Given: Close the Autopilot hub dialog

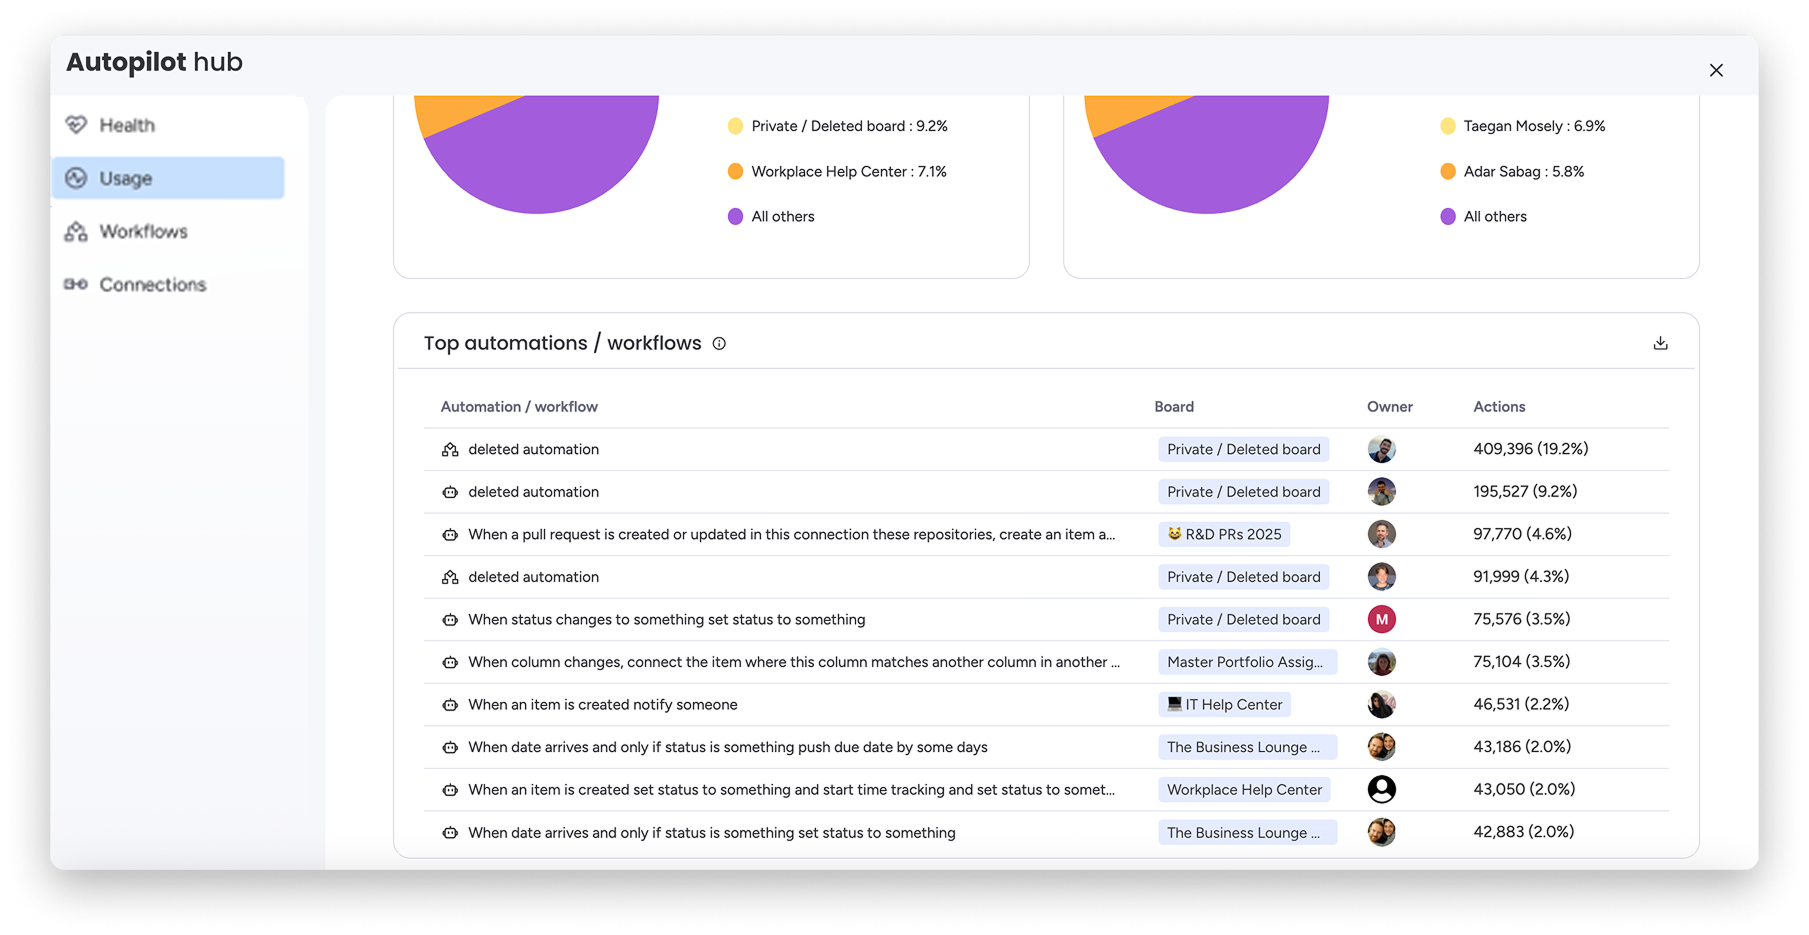Looking at the screenshot, I should (1716, 70).
